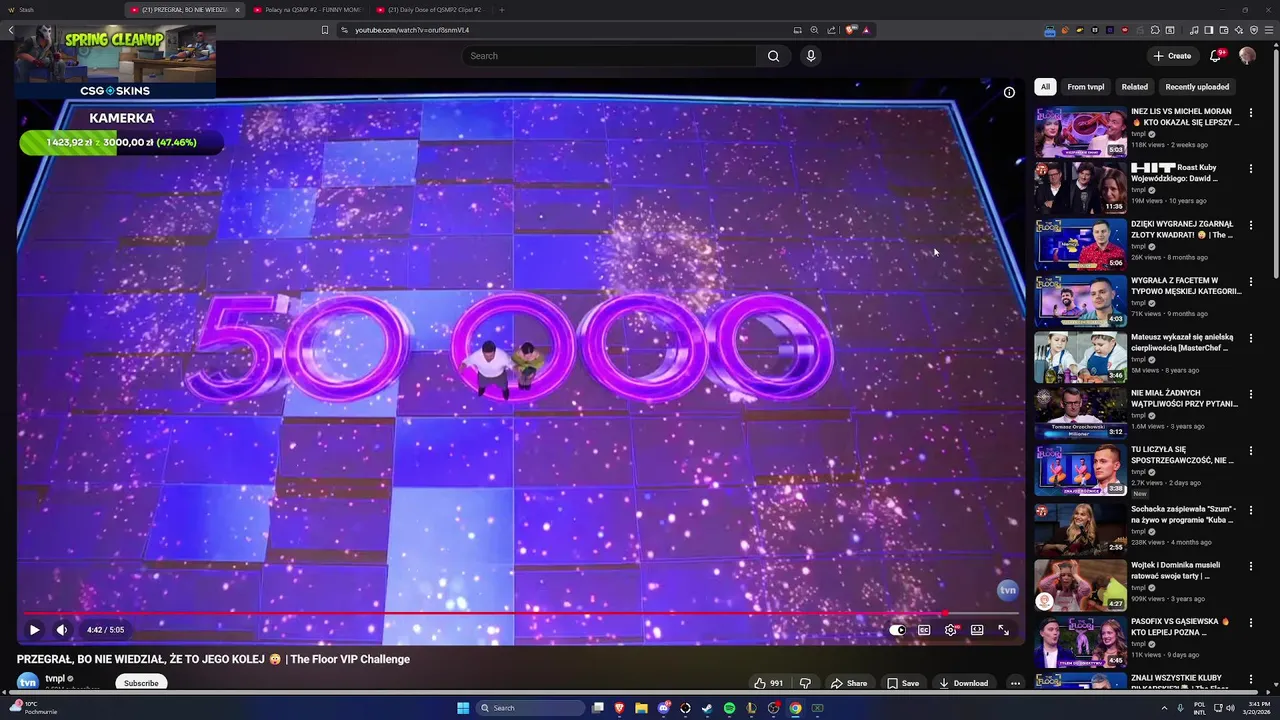Open Brave Shields lion icon

click(x=851, y=30)
